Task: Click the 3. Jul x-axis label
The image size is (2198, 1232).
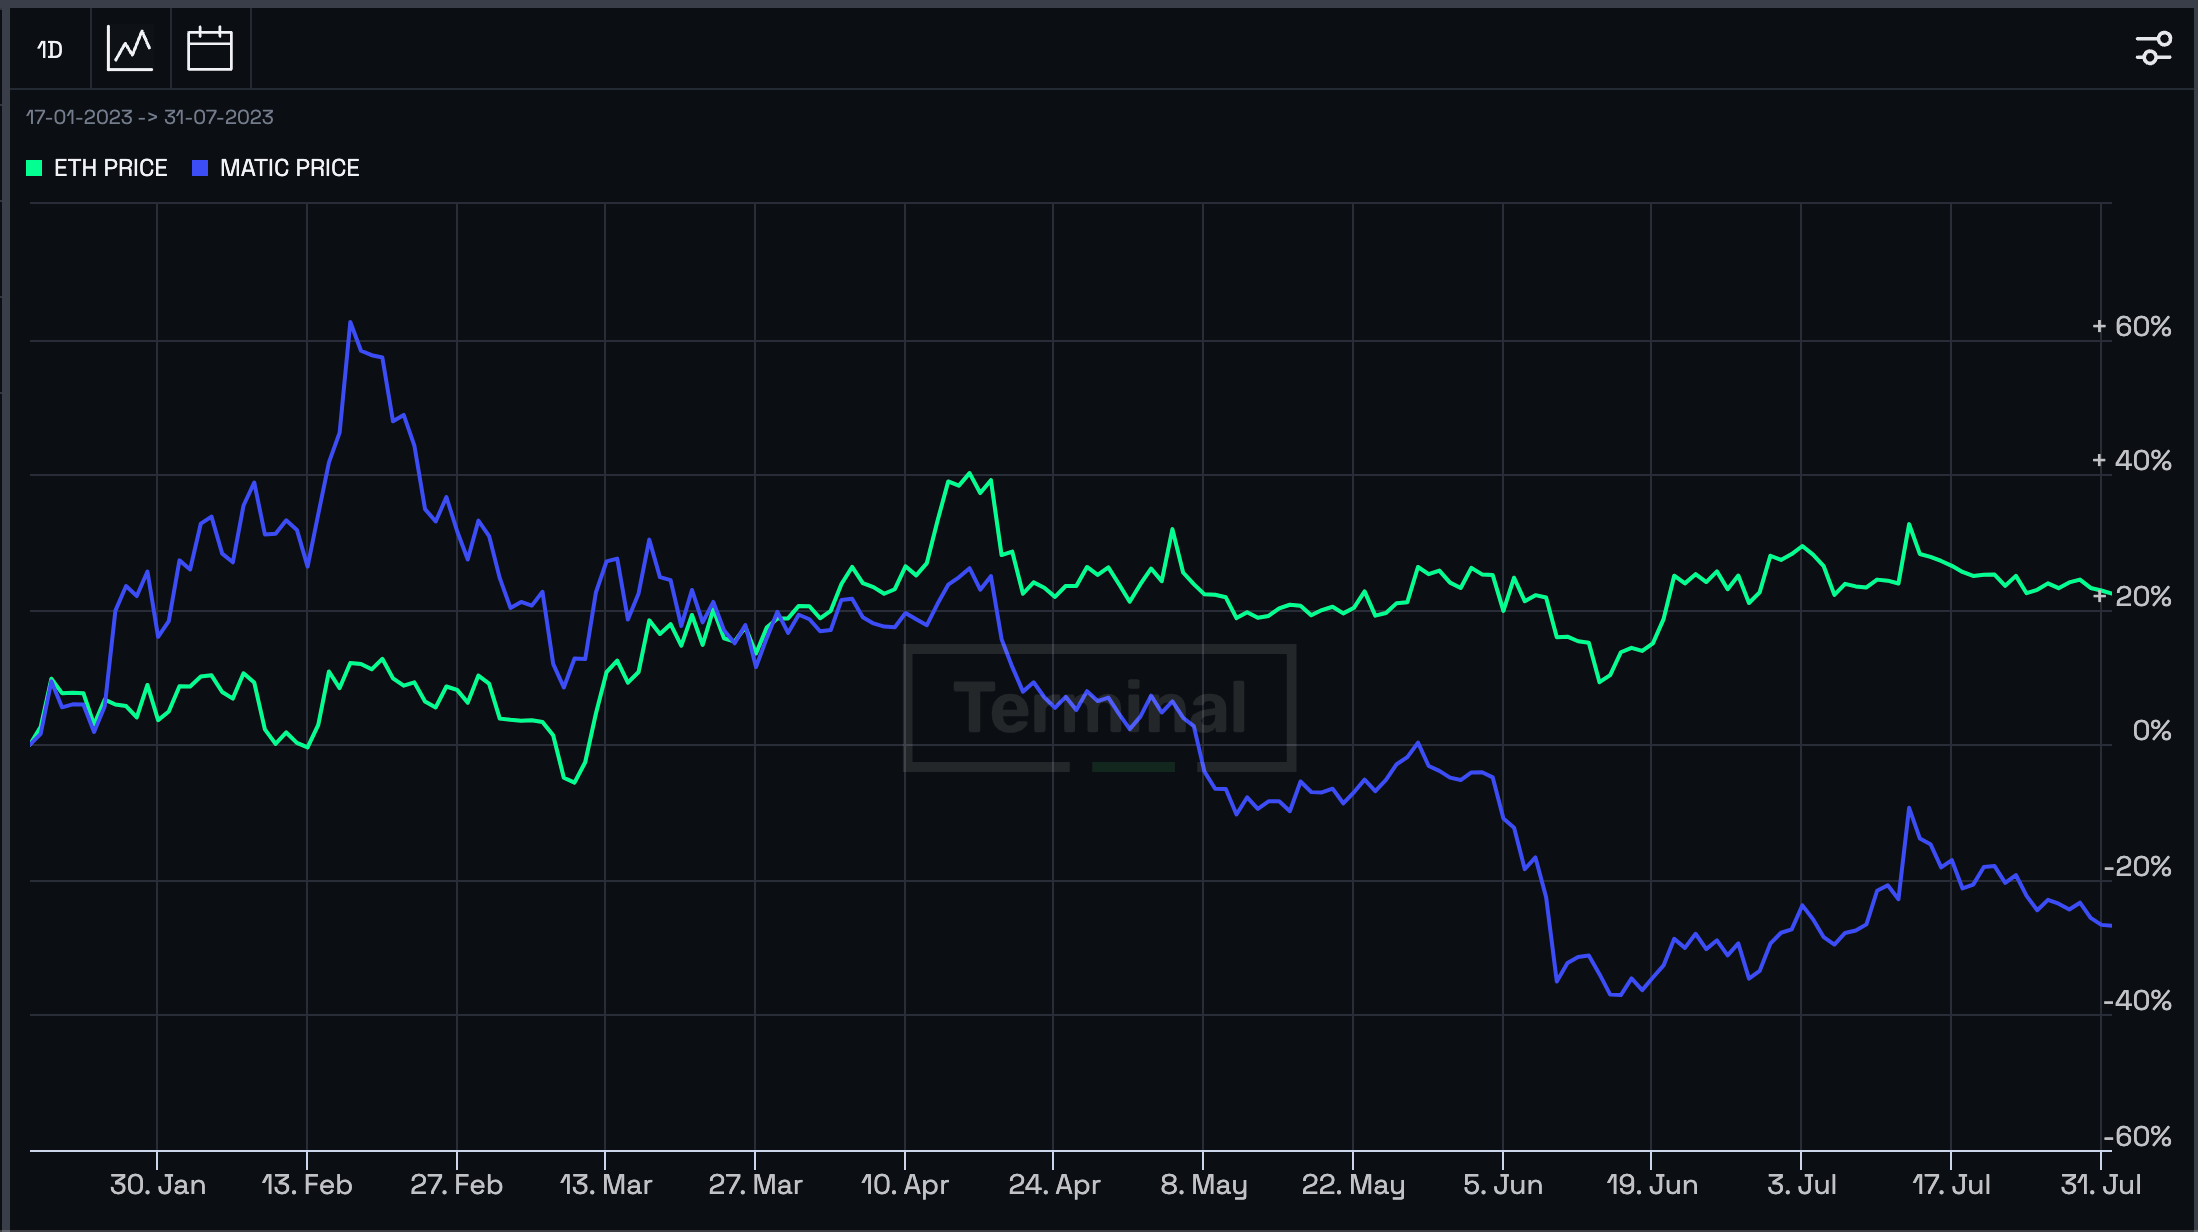Action: coord(1802,1185)
